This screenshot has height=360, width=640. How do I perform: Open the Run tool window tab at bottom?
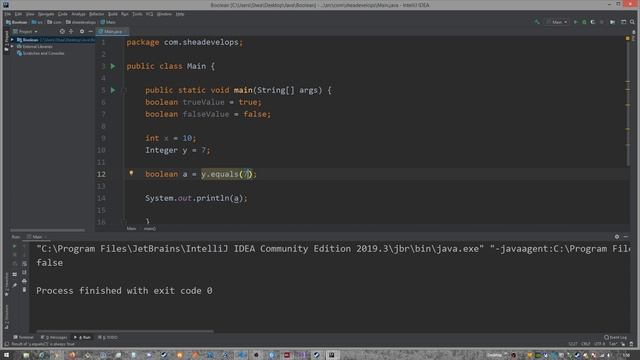[x=82, y=338]
